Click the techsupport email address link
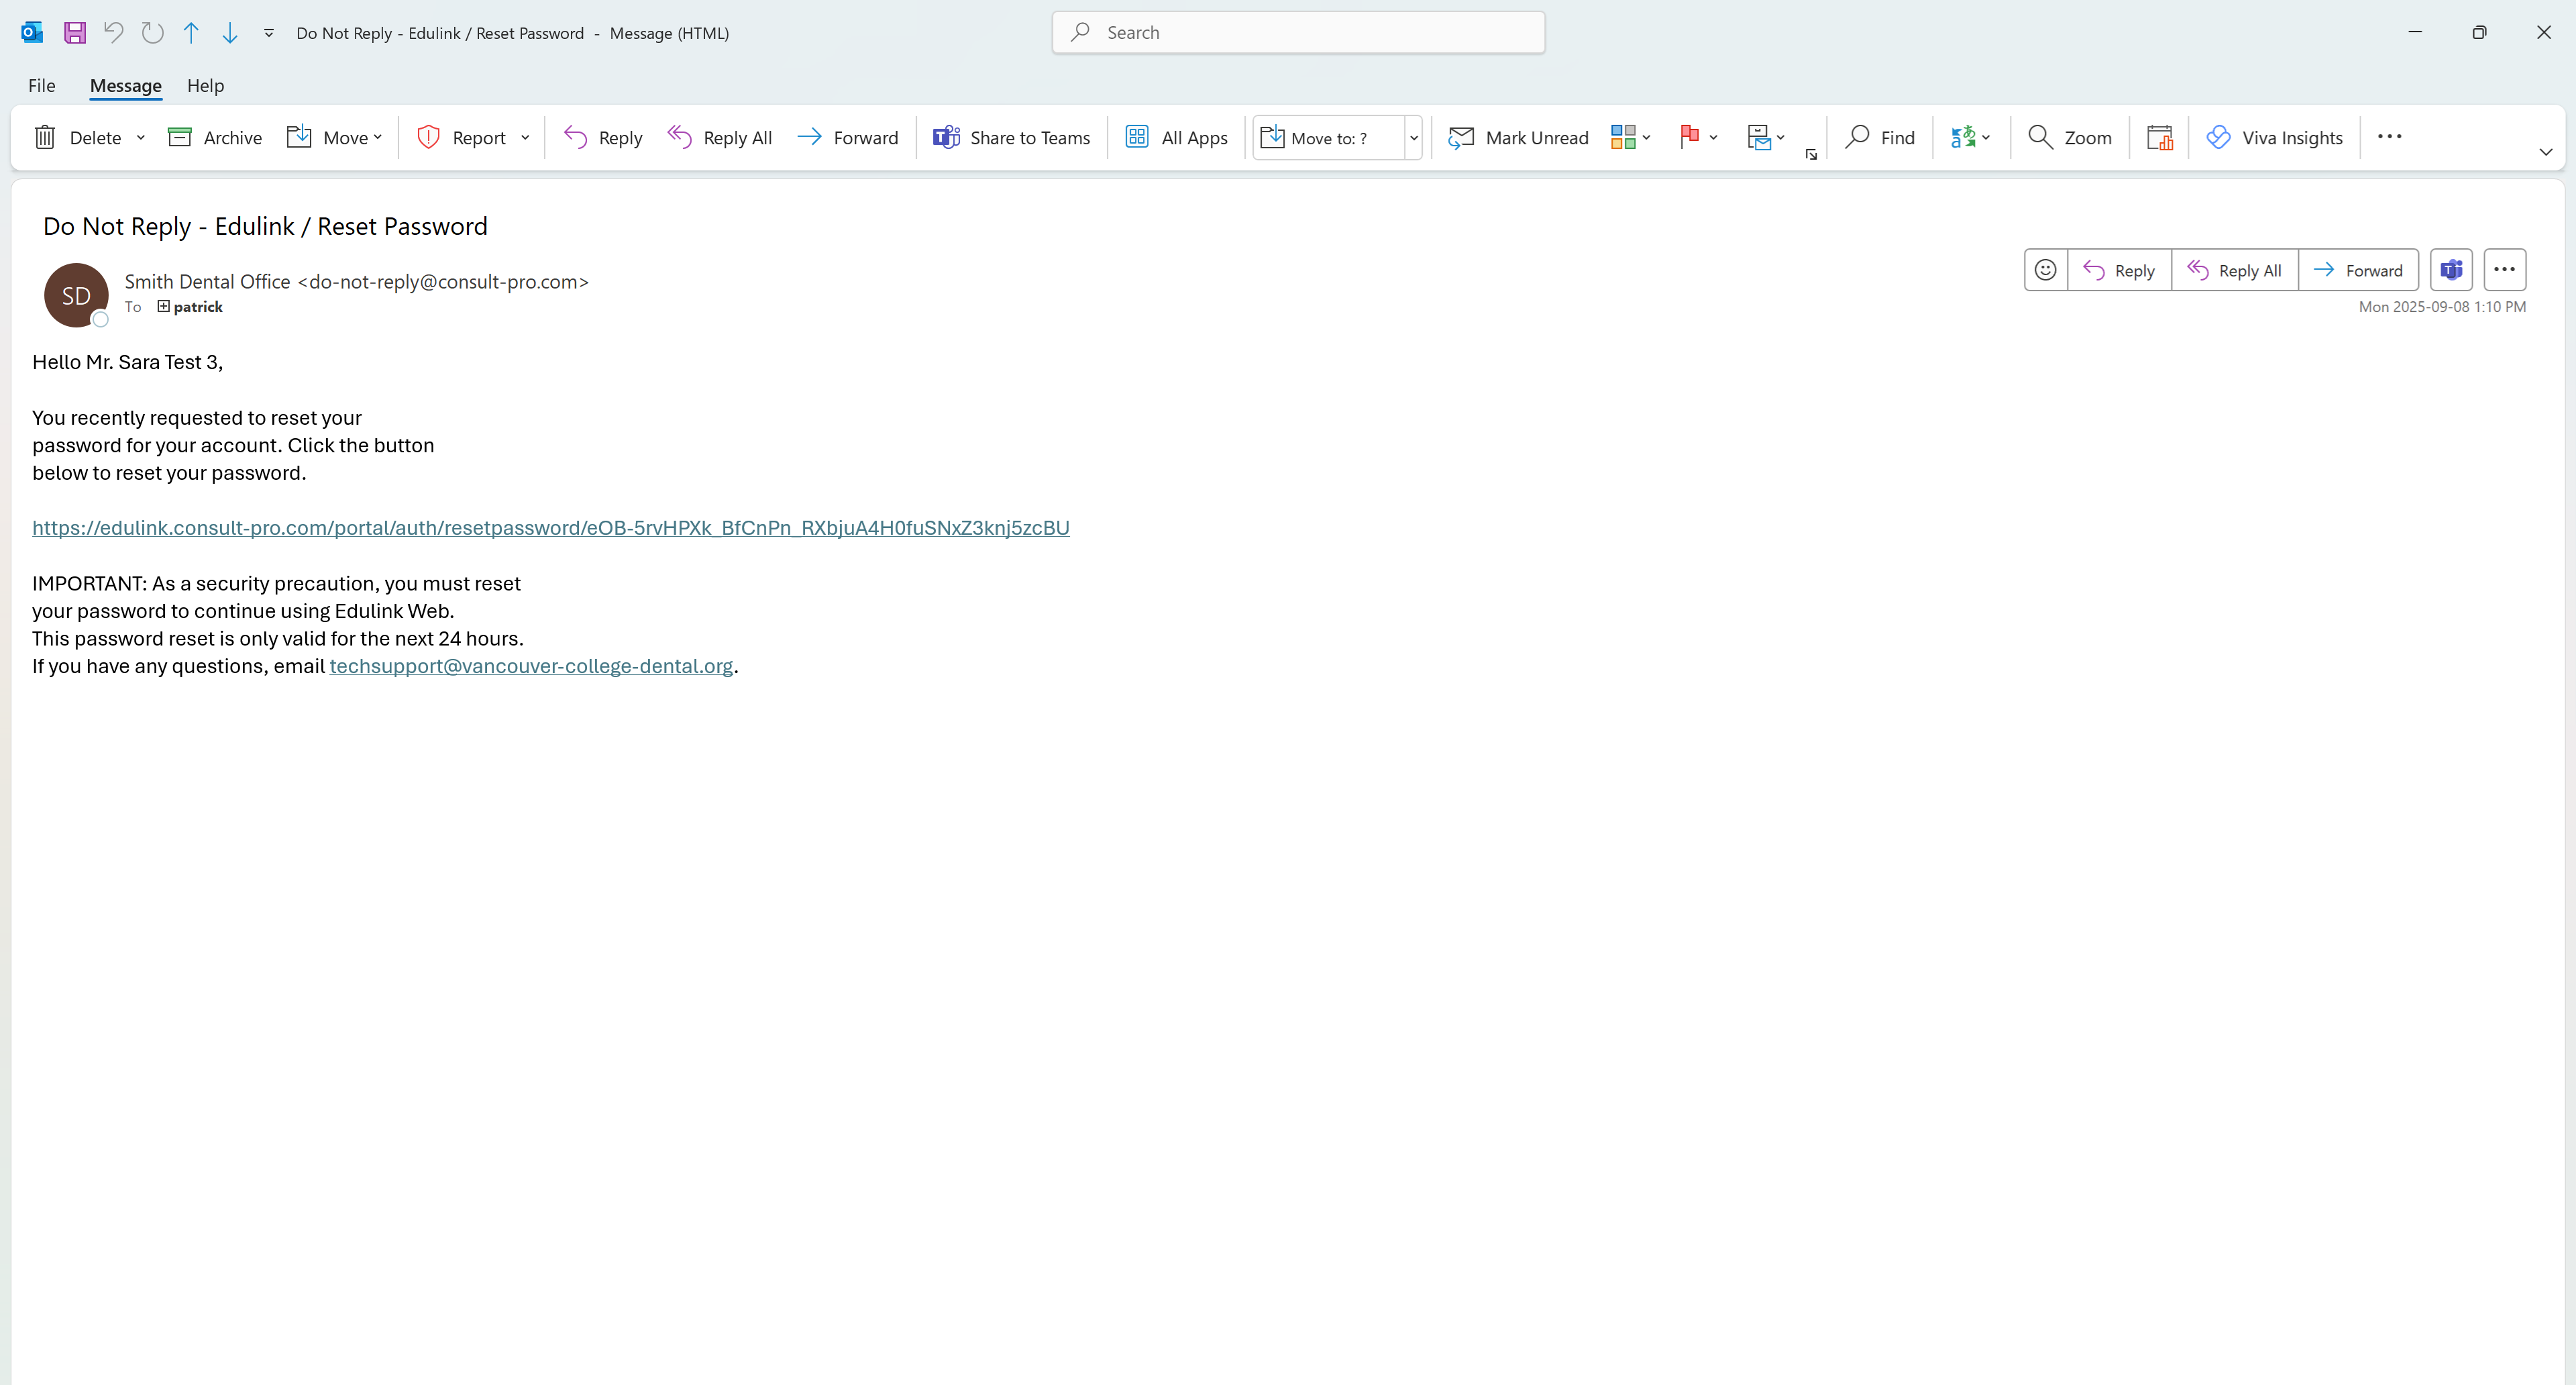2576x1385 pixels. (531, 666)
